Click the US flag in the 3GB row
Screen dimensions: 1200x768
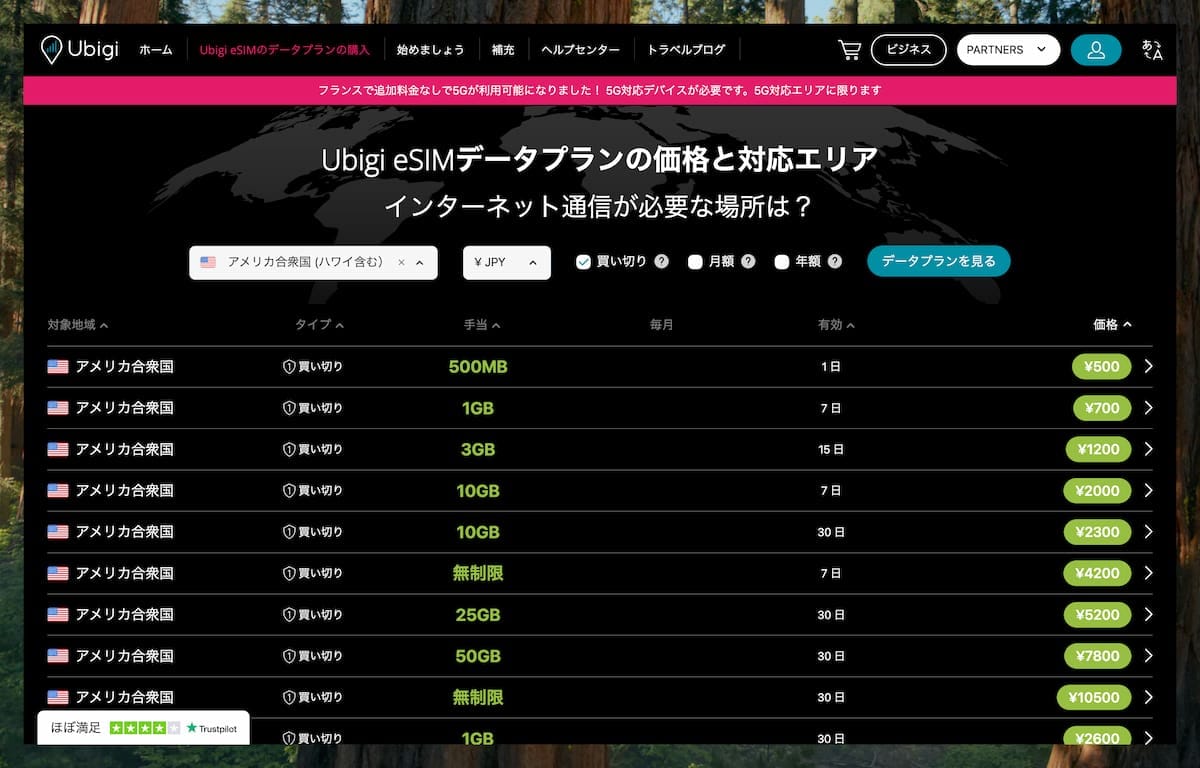[58, 449]
